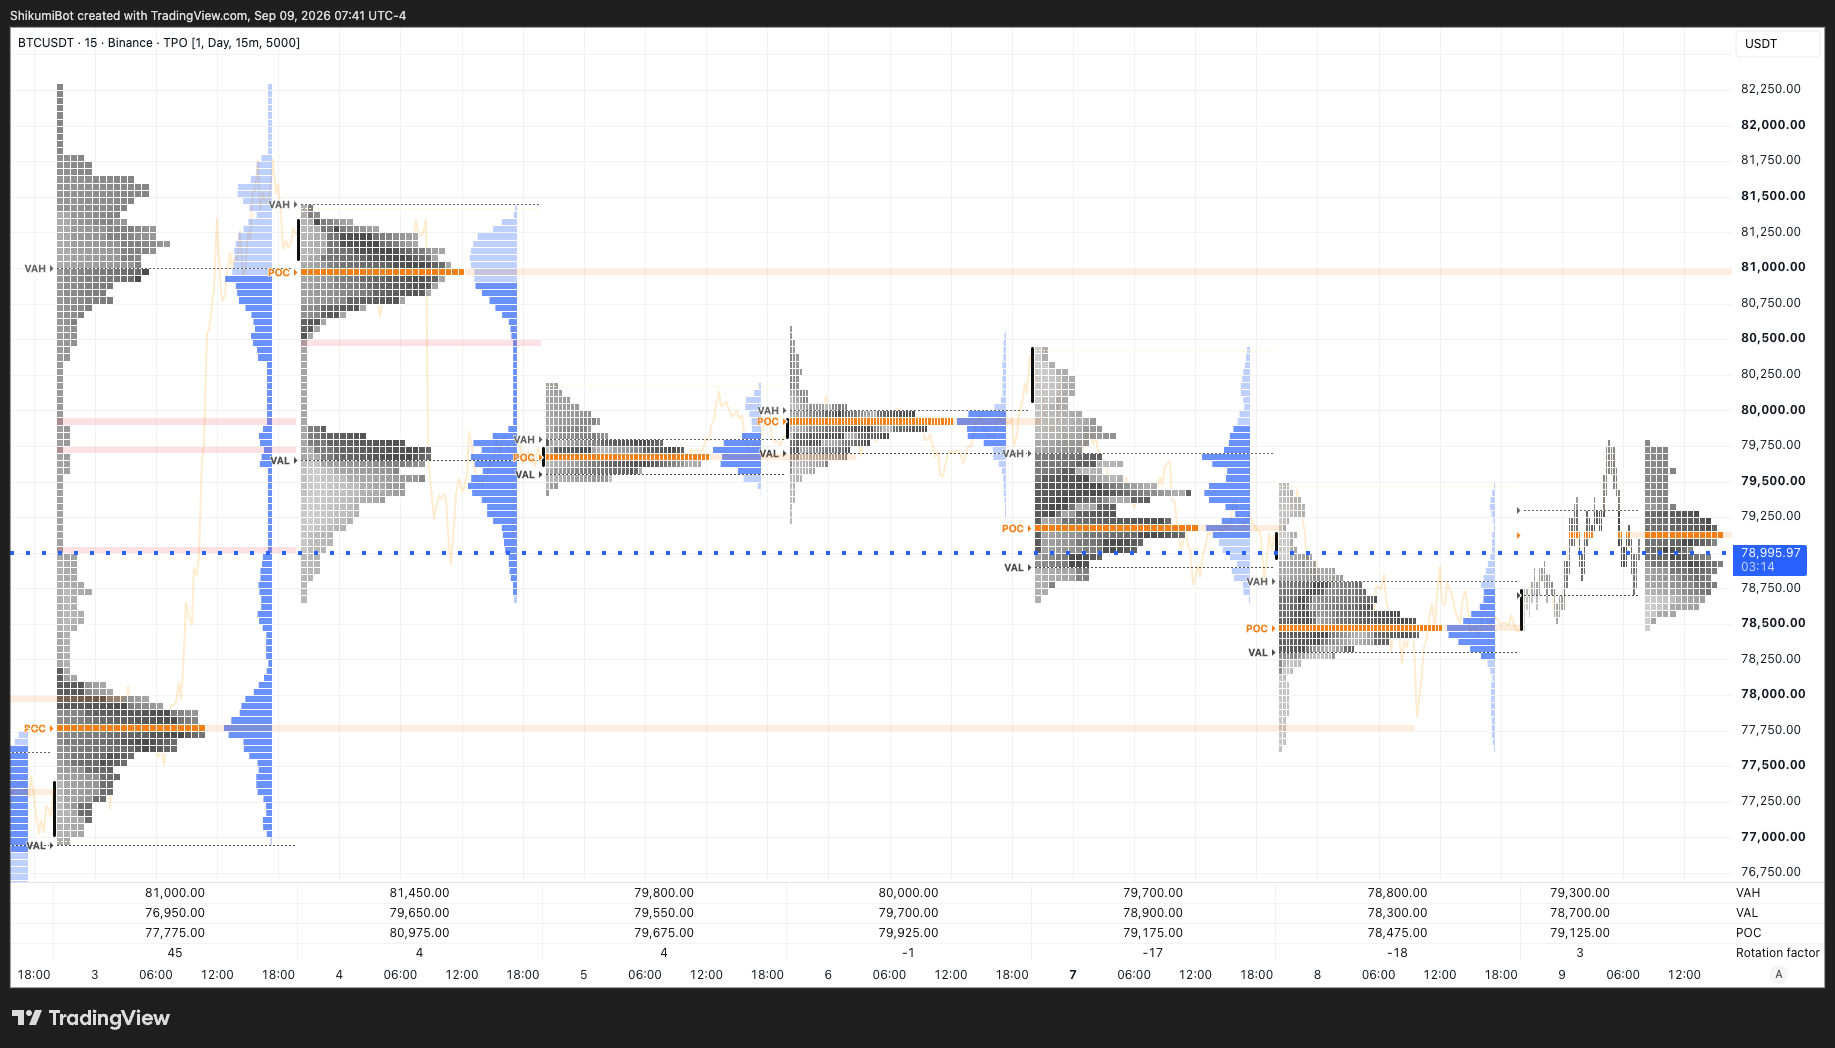Select table cell 79,300.00

click(1580, 893)
